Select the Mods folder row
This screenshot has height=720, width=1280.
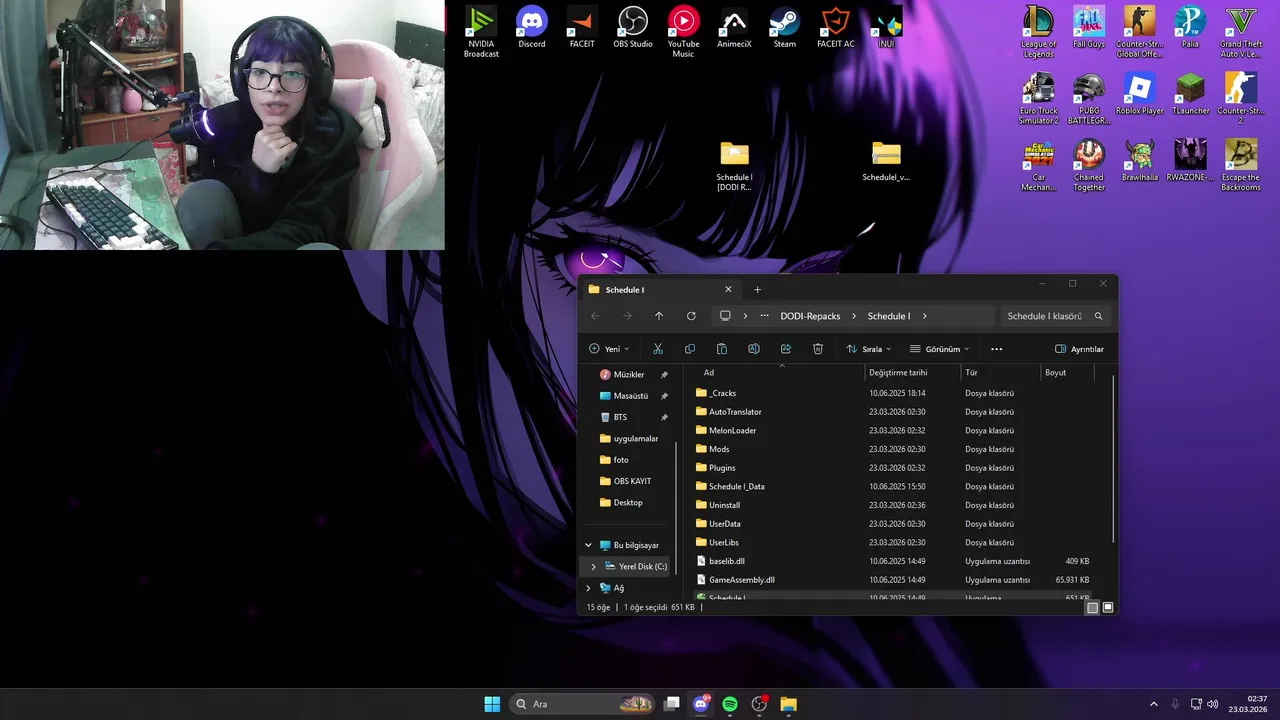[x=900, y=449]
